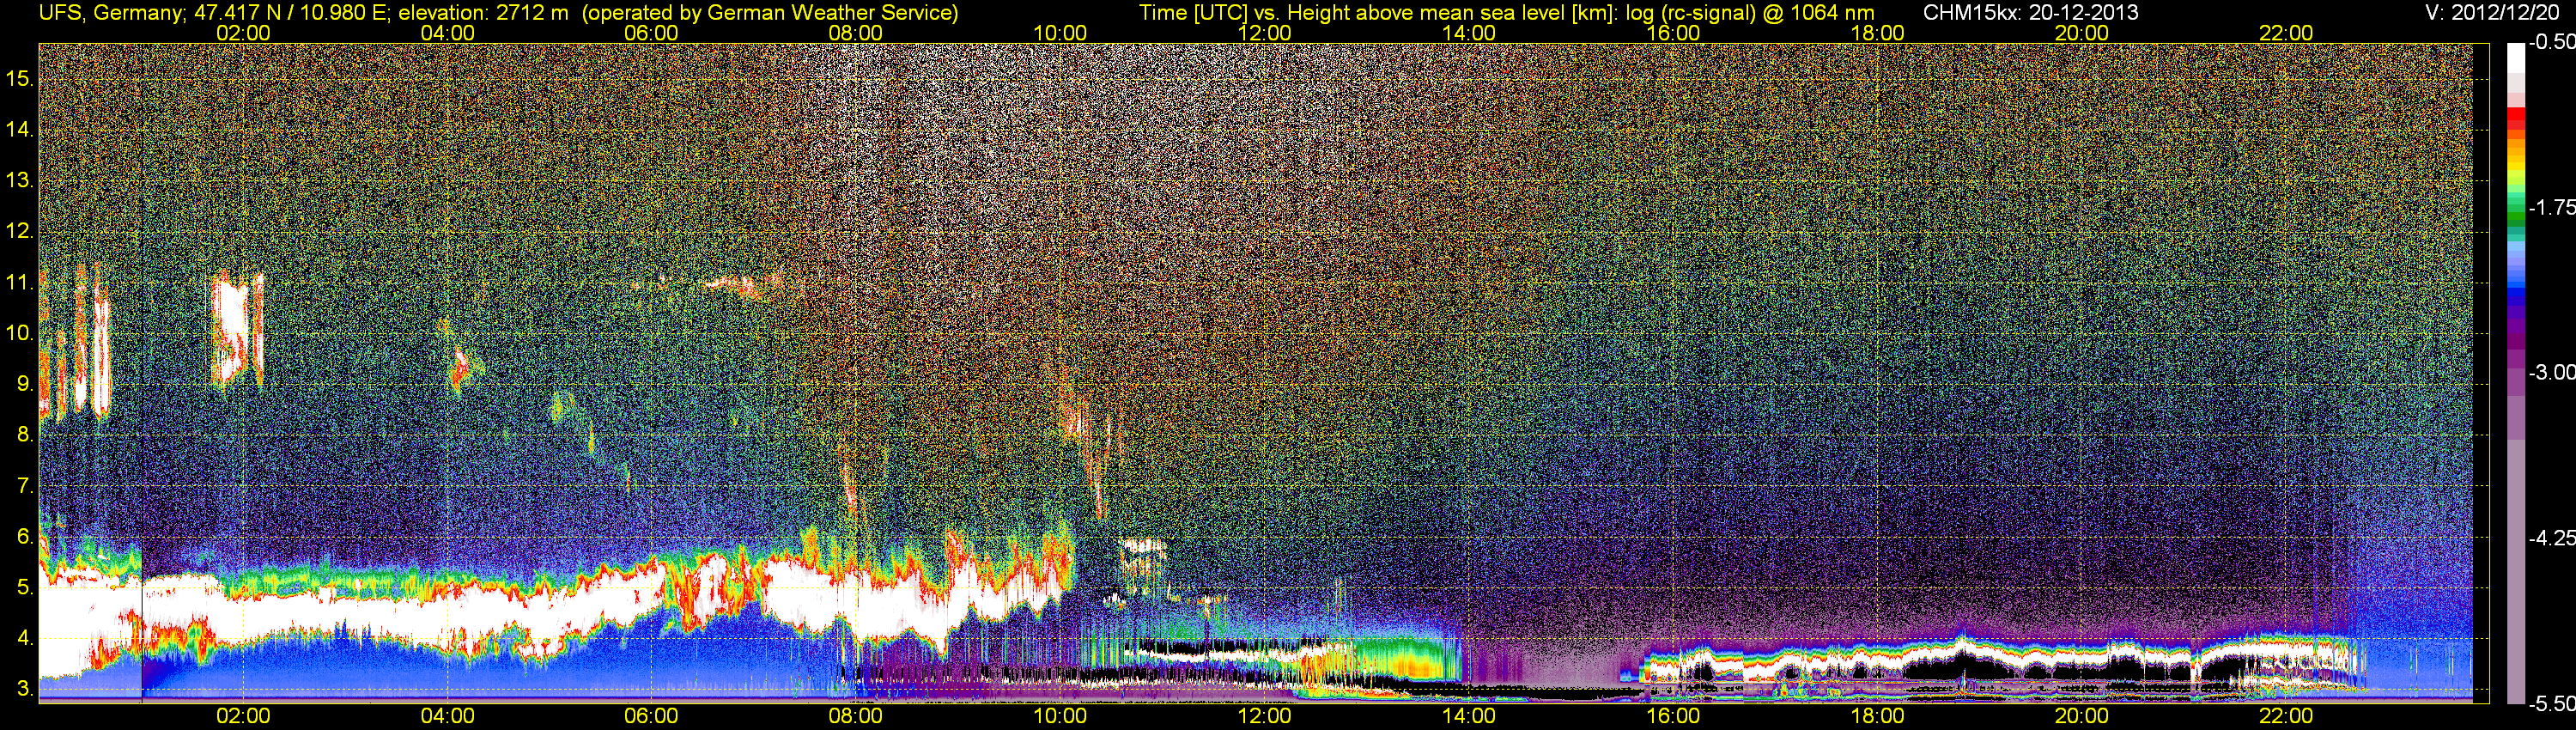This screenshot has height=730, width=2576.
Task: Click '10:00' on the bottom time axis
Action: coord(1060,716)
